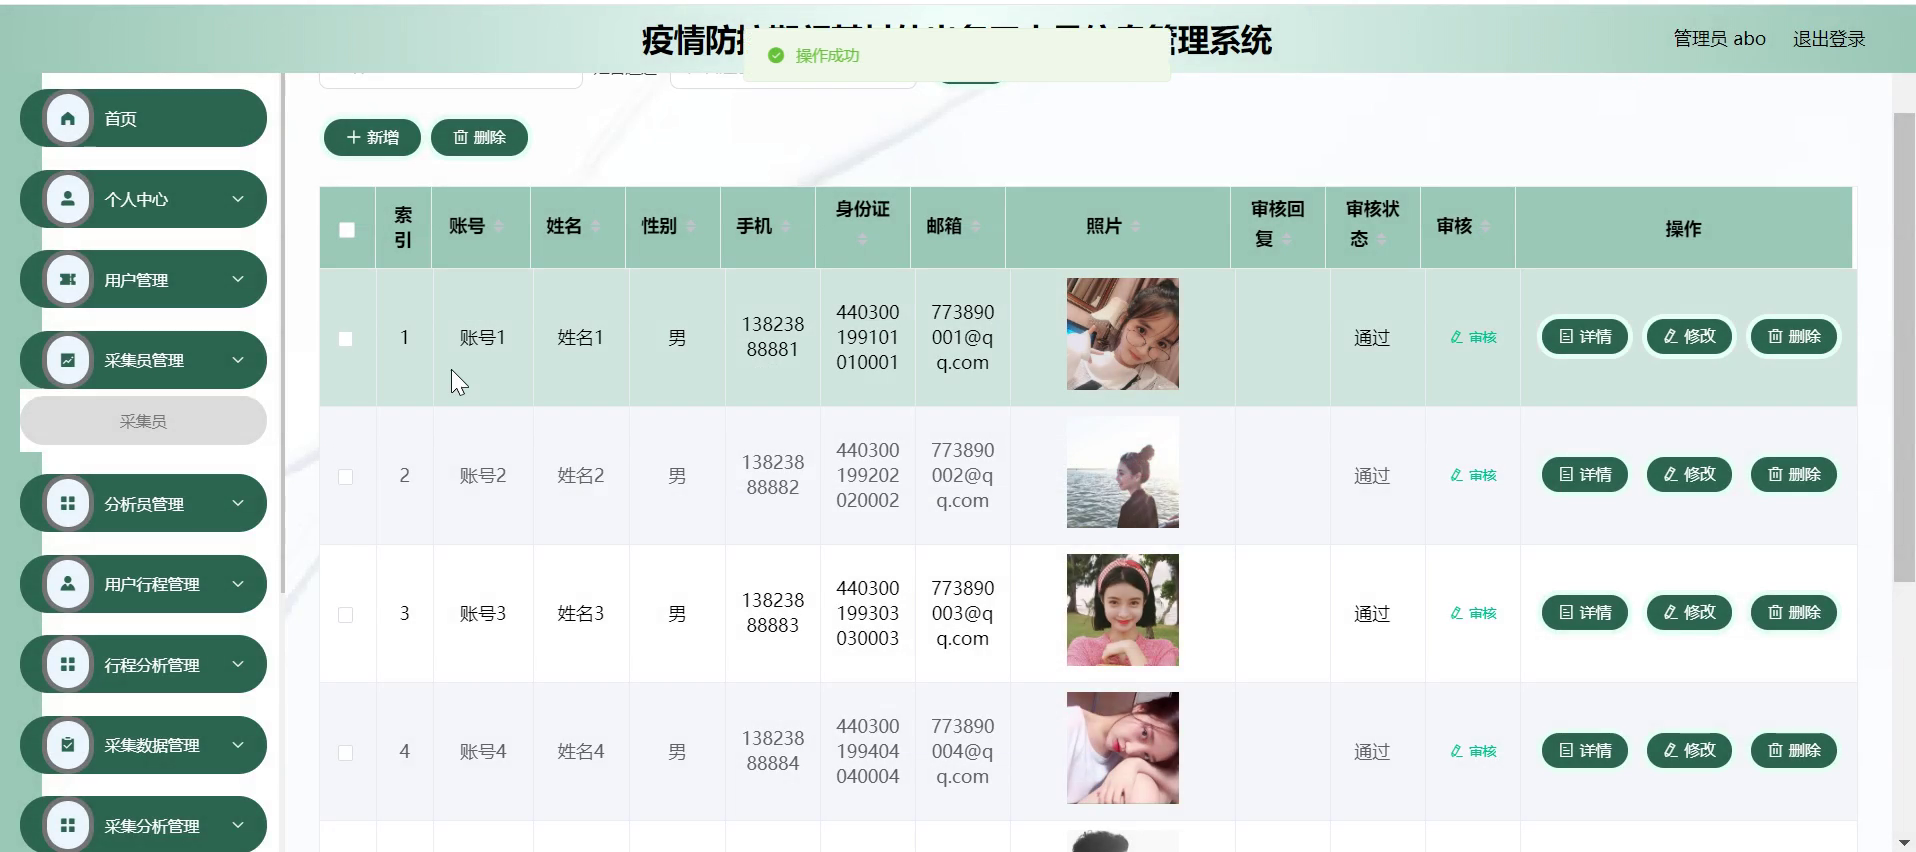Screen dimensions: 1916x852
Task: Click green success checkmark in 操作成功 toast
Action: pyautogui.click(x=775, y=56)
